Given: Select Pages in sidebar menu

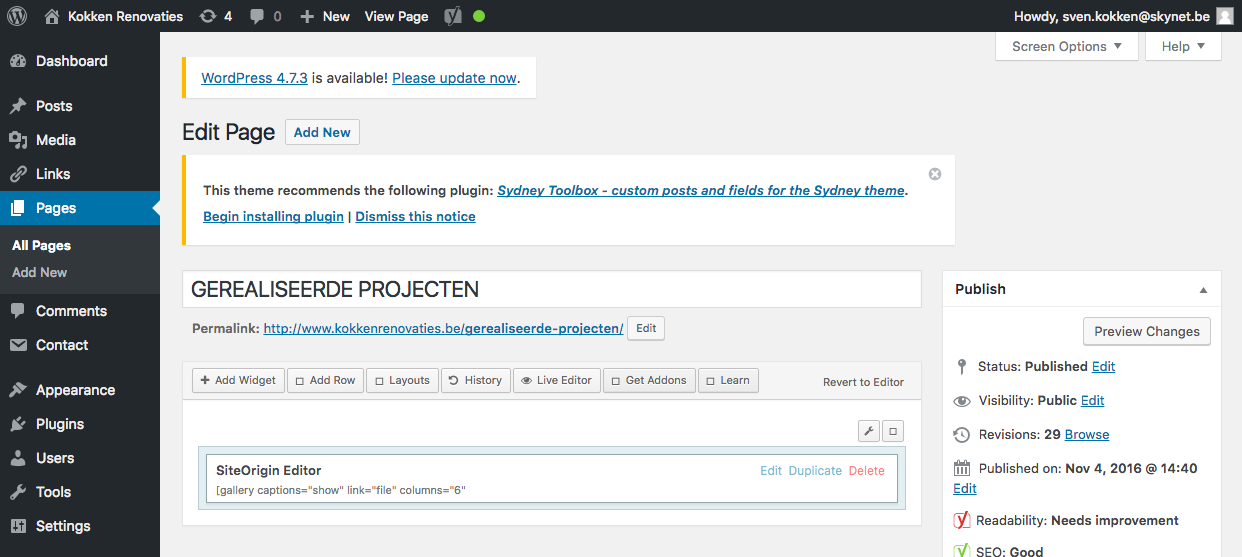Looking at the screenshot, I should [x=80, y=208].
